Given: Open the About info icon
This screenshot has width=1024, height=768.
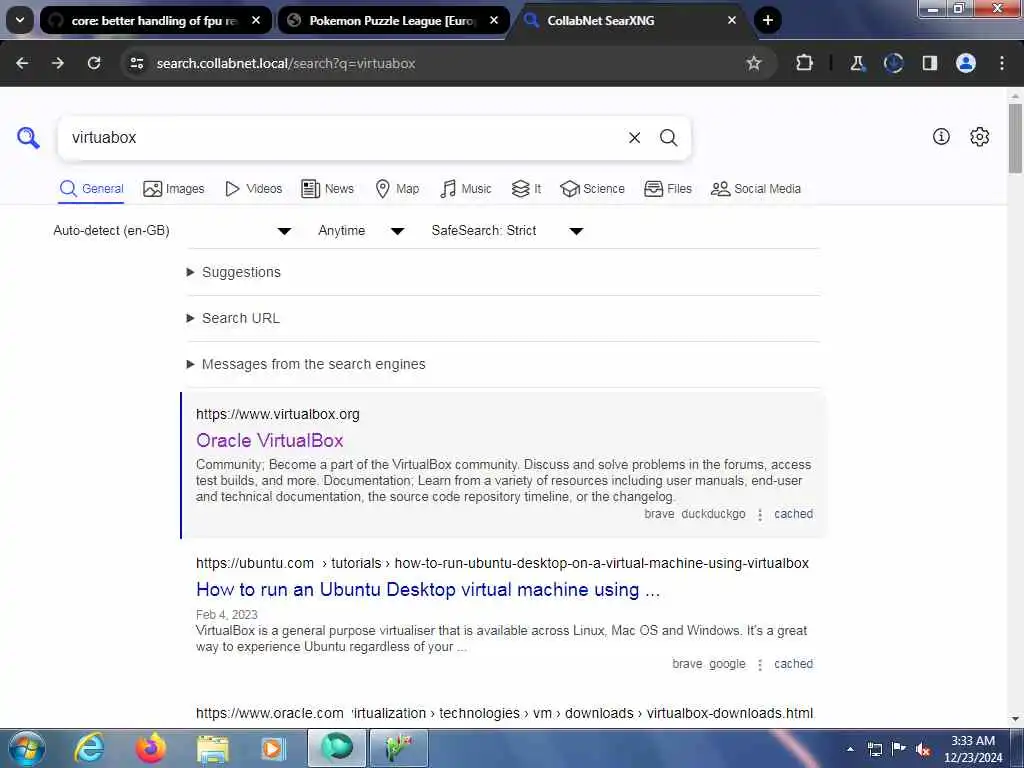Looking at the screenshot, I should 941,136.
